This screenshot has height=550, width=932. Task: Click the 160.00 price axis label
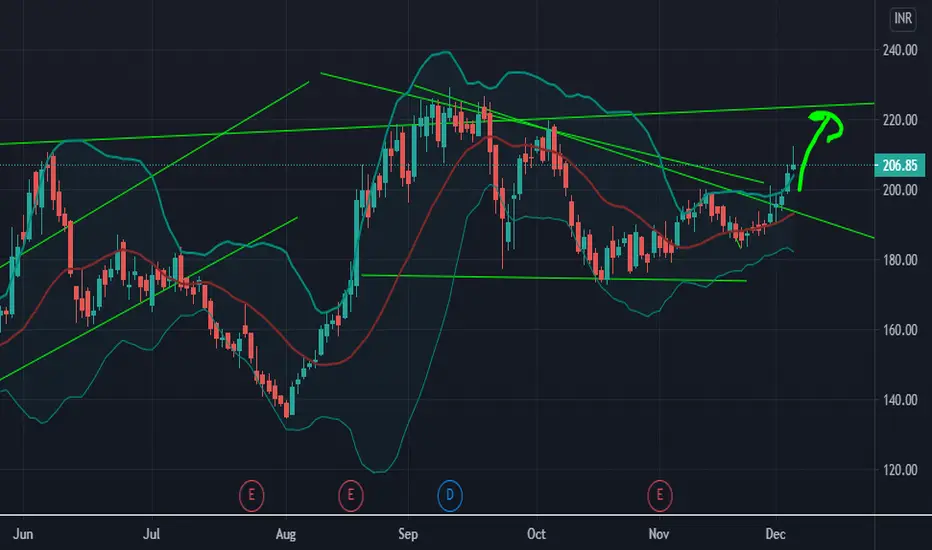(900, 330)
